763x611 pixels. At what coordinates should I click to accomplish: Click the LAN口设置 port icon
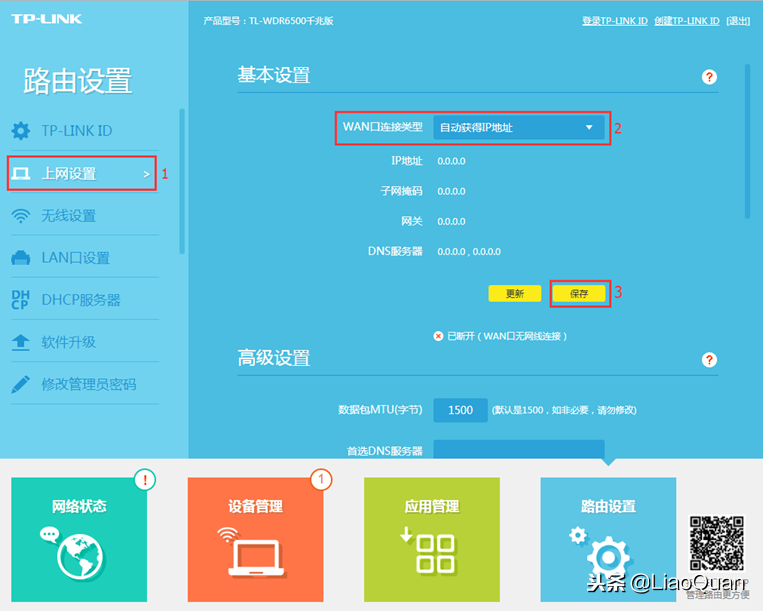[x=20, y=258]
